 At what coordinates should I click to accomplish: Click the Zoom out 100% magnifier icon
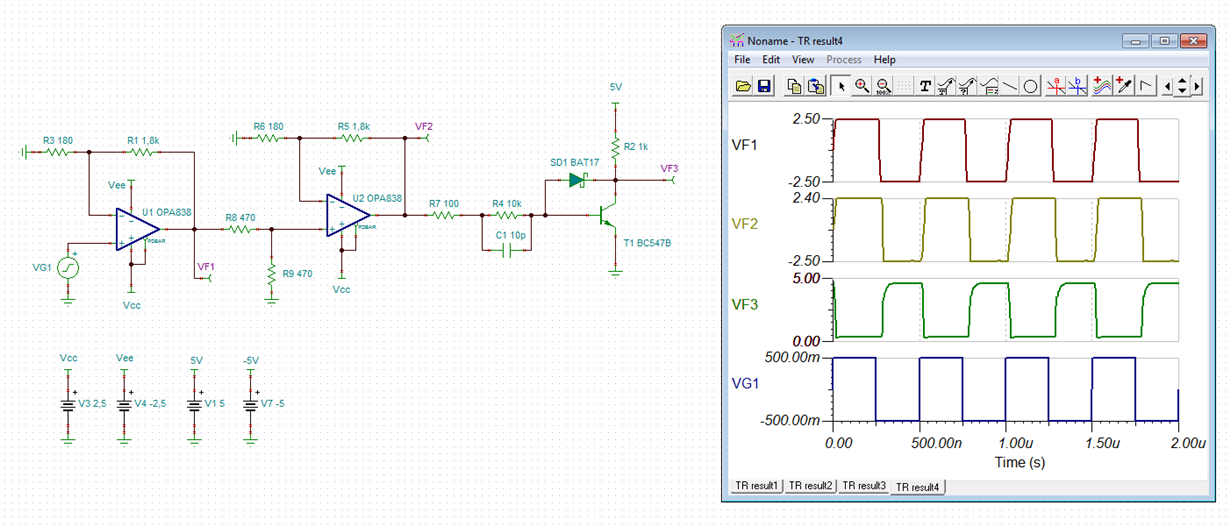(883, 86)
